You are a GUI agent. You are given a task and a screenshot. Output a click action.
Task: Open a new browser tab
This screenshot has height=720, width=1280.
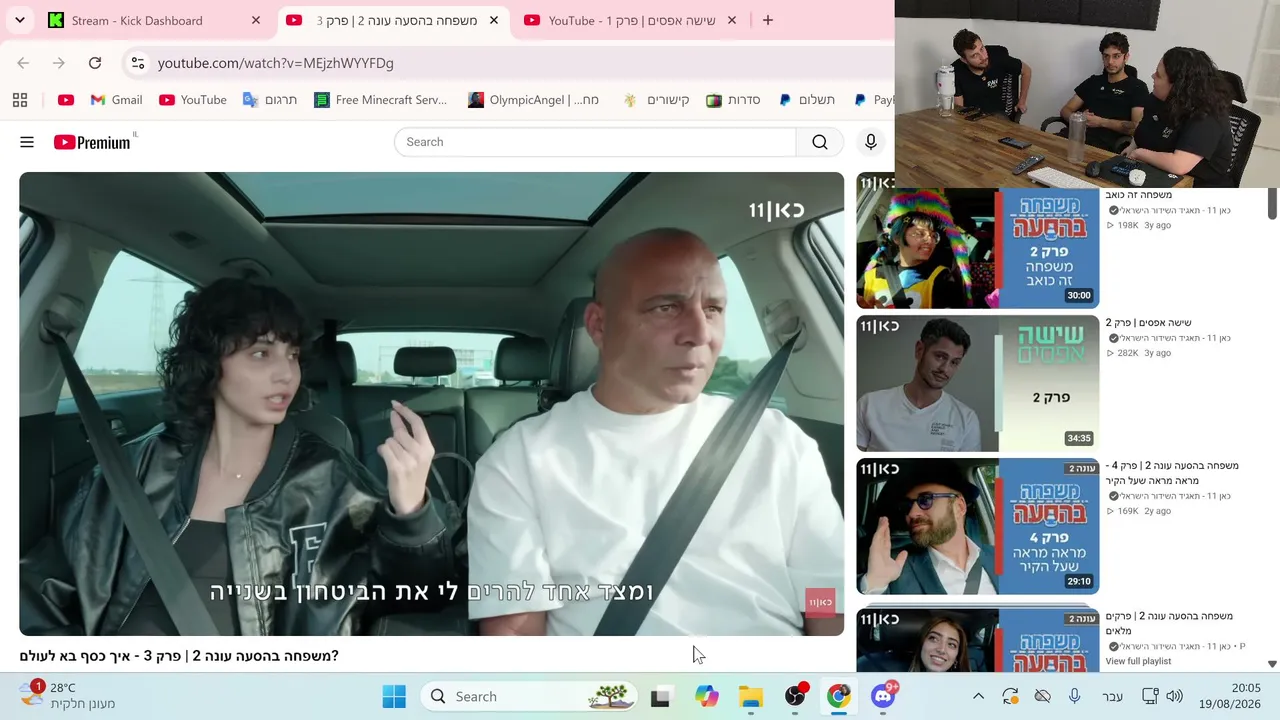[x=768, y=20]
